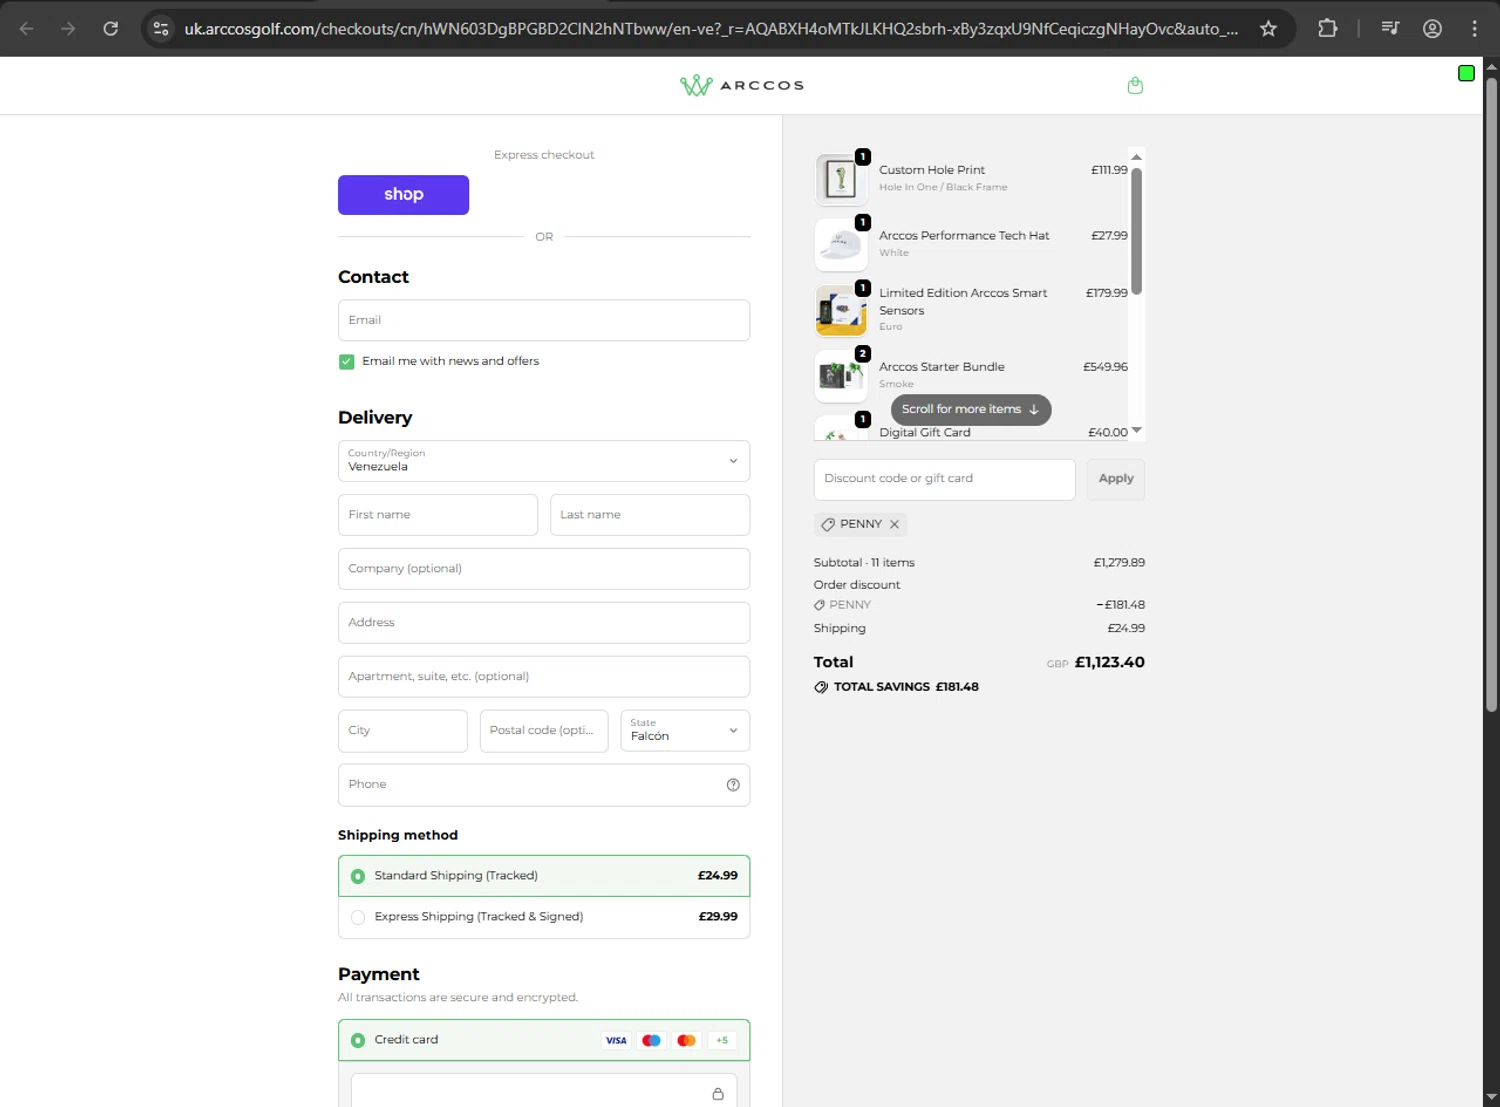Viewport: 1500px width, 1107px height.
Task: Click the lock icon in card field
Action: (718, 1094)
